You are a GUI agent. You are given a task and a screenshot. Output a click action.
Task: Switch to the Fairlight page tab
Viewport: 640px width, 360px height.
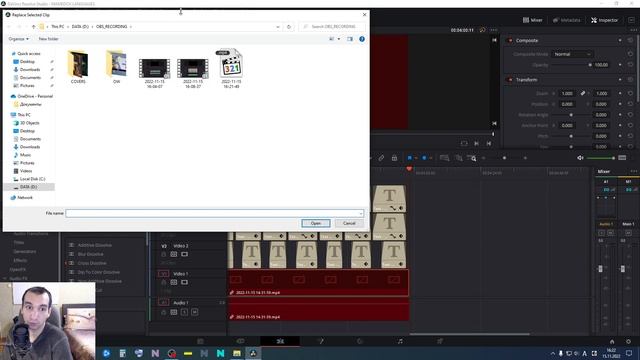pyautogui.click(x=400, y=341)
